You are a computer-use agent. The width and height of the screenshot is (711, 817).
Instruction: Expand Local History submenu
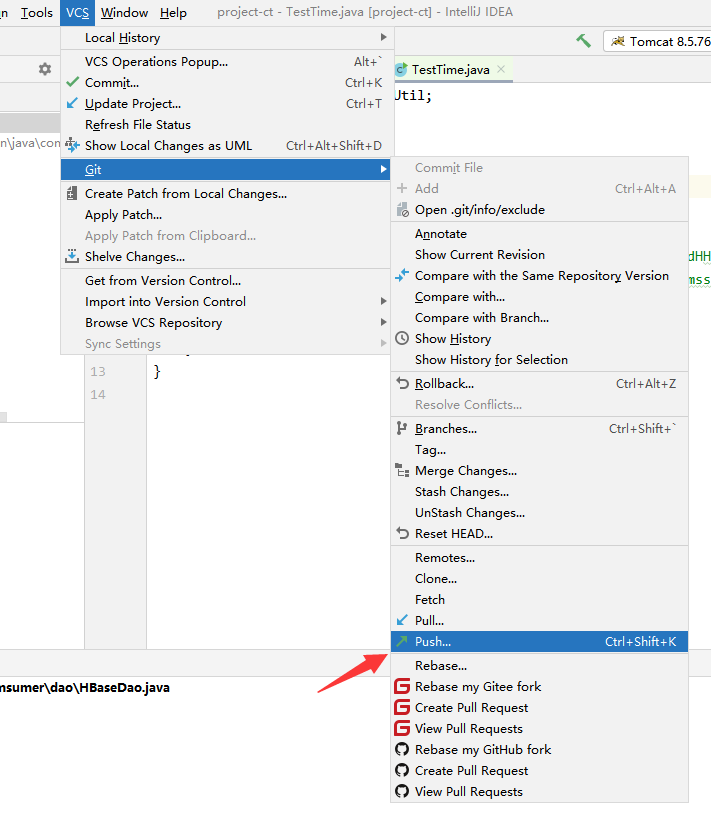tap(226, 38)
